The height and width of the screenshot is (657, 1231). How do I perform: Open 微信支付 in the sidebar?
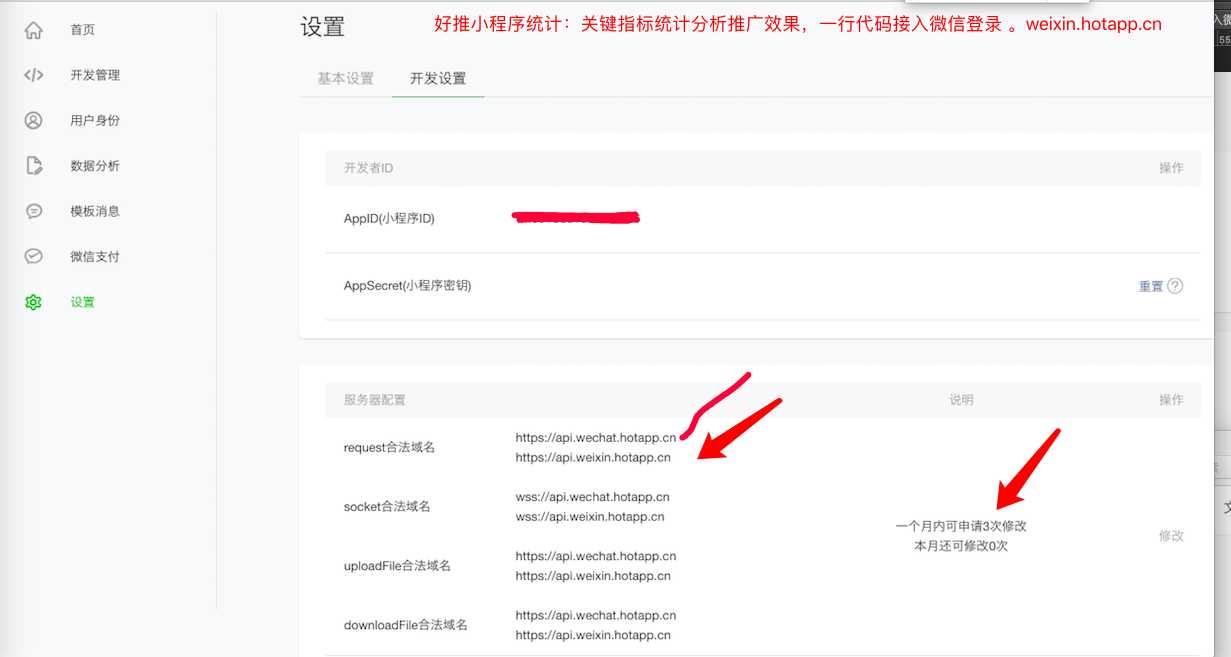tap(95, 256)
